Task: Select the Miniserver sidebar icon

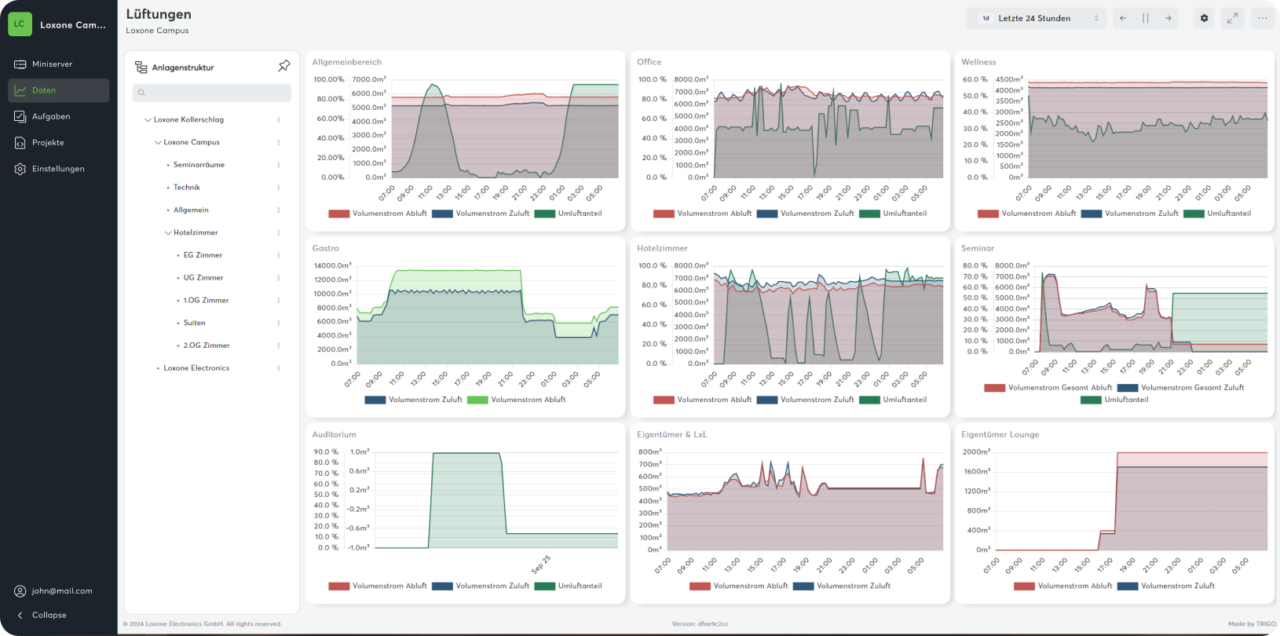Action: 18,63
